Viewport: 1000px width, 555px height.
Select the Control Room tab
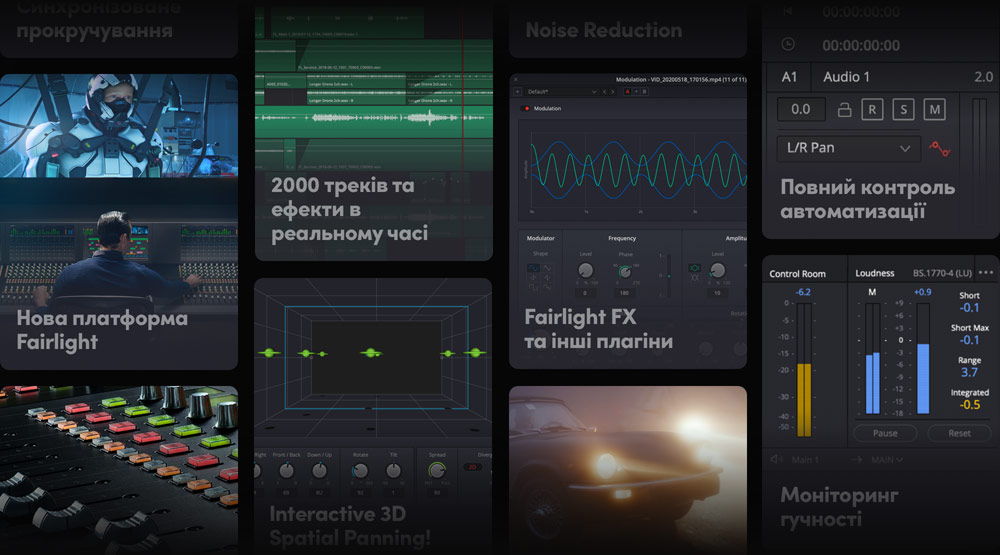(797, 274)
